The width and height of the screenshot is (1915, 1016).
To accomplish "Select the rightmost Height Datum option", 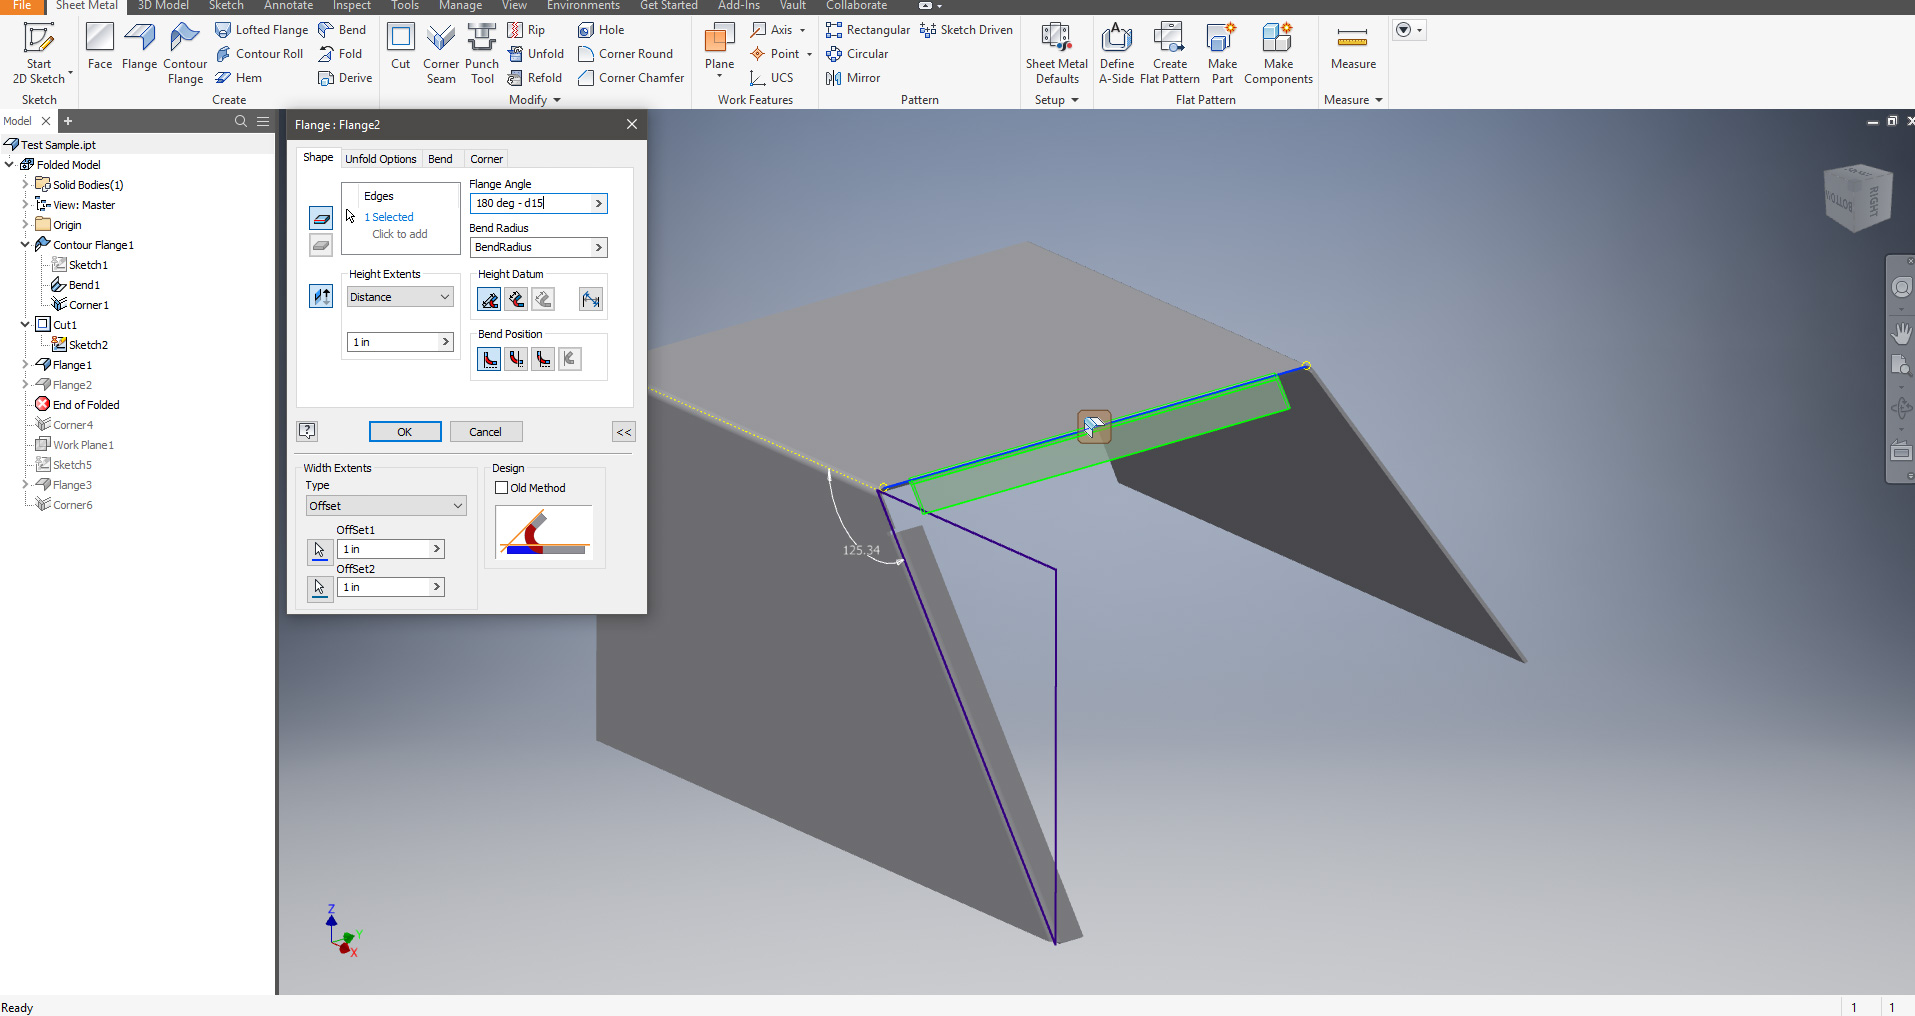I will click(590, 298).
